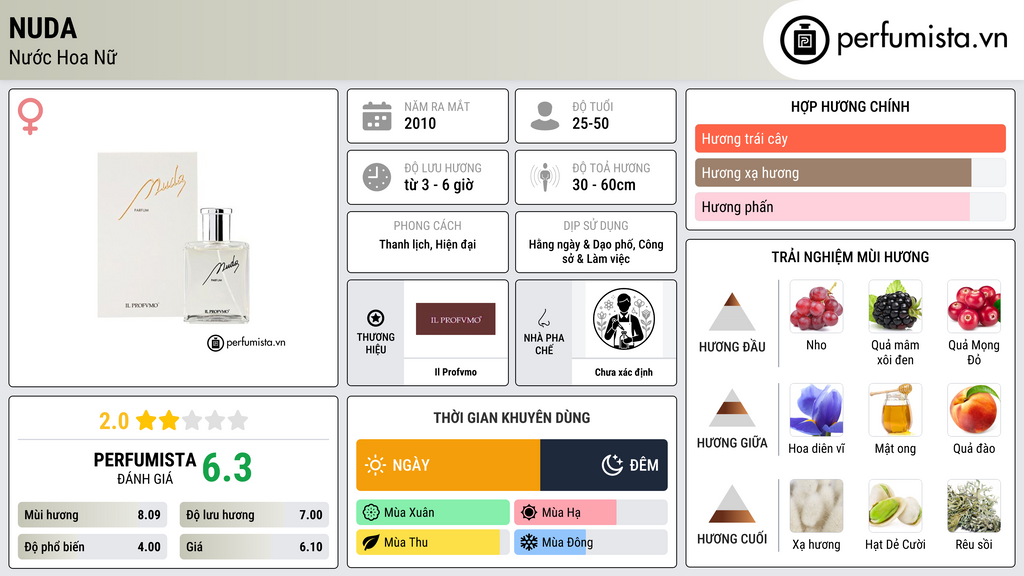1024x576 pixels.
Task: Click the Quả mâm xôi đen blackberry image
Action: coord(895,306)
